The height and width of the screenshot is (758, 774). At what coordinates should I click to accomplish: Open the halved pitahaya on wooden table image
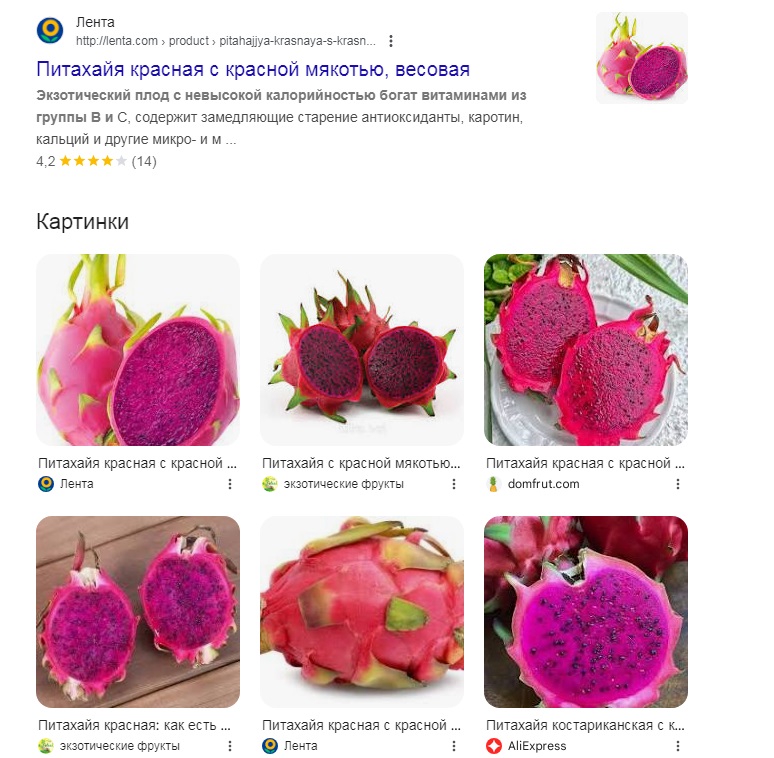click(x=138, y=612)
